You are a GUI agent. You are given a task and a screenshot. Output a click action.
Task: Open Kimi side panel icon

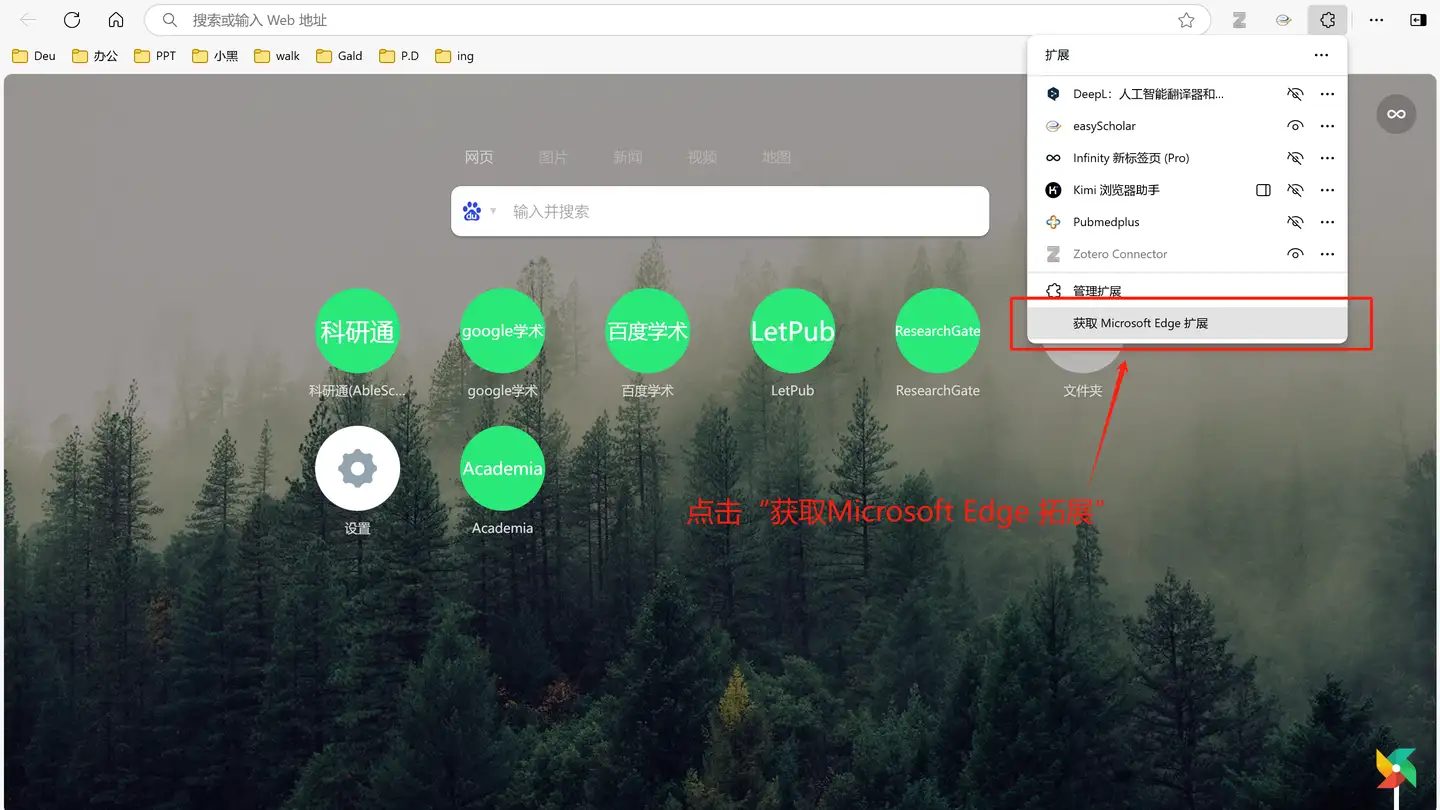(x=1263, y=190)
